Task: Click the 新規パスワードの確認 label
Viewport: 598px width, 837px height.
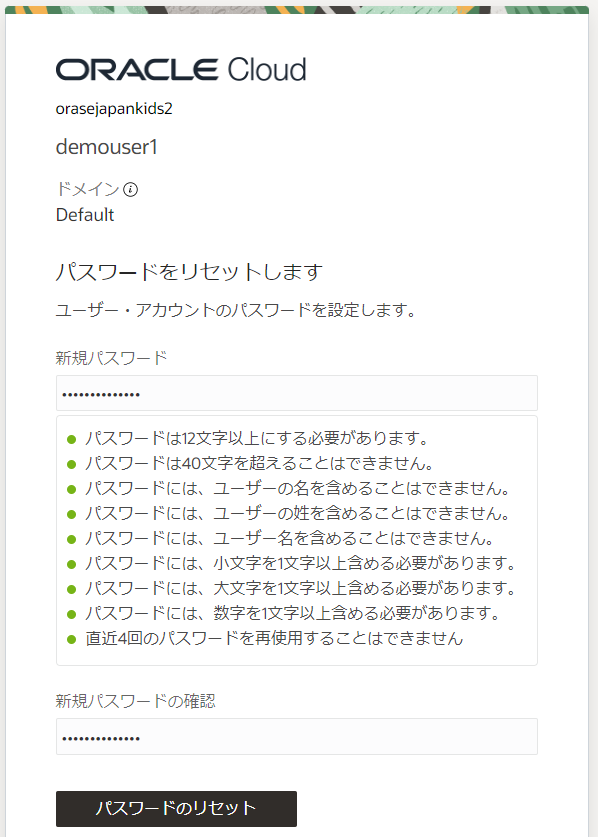Action: pos(136,701)
